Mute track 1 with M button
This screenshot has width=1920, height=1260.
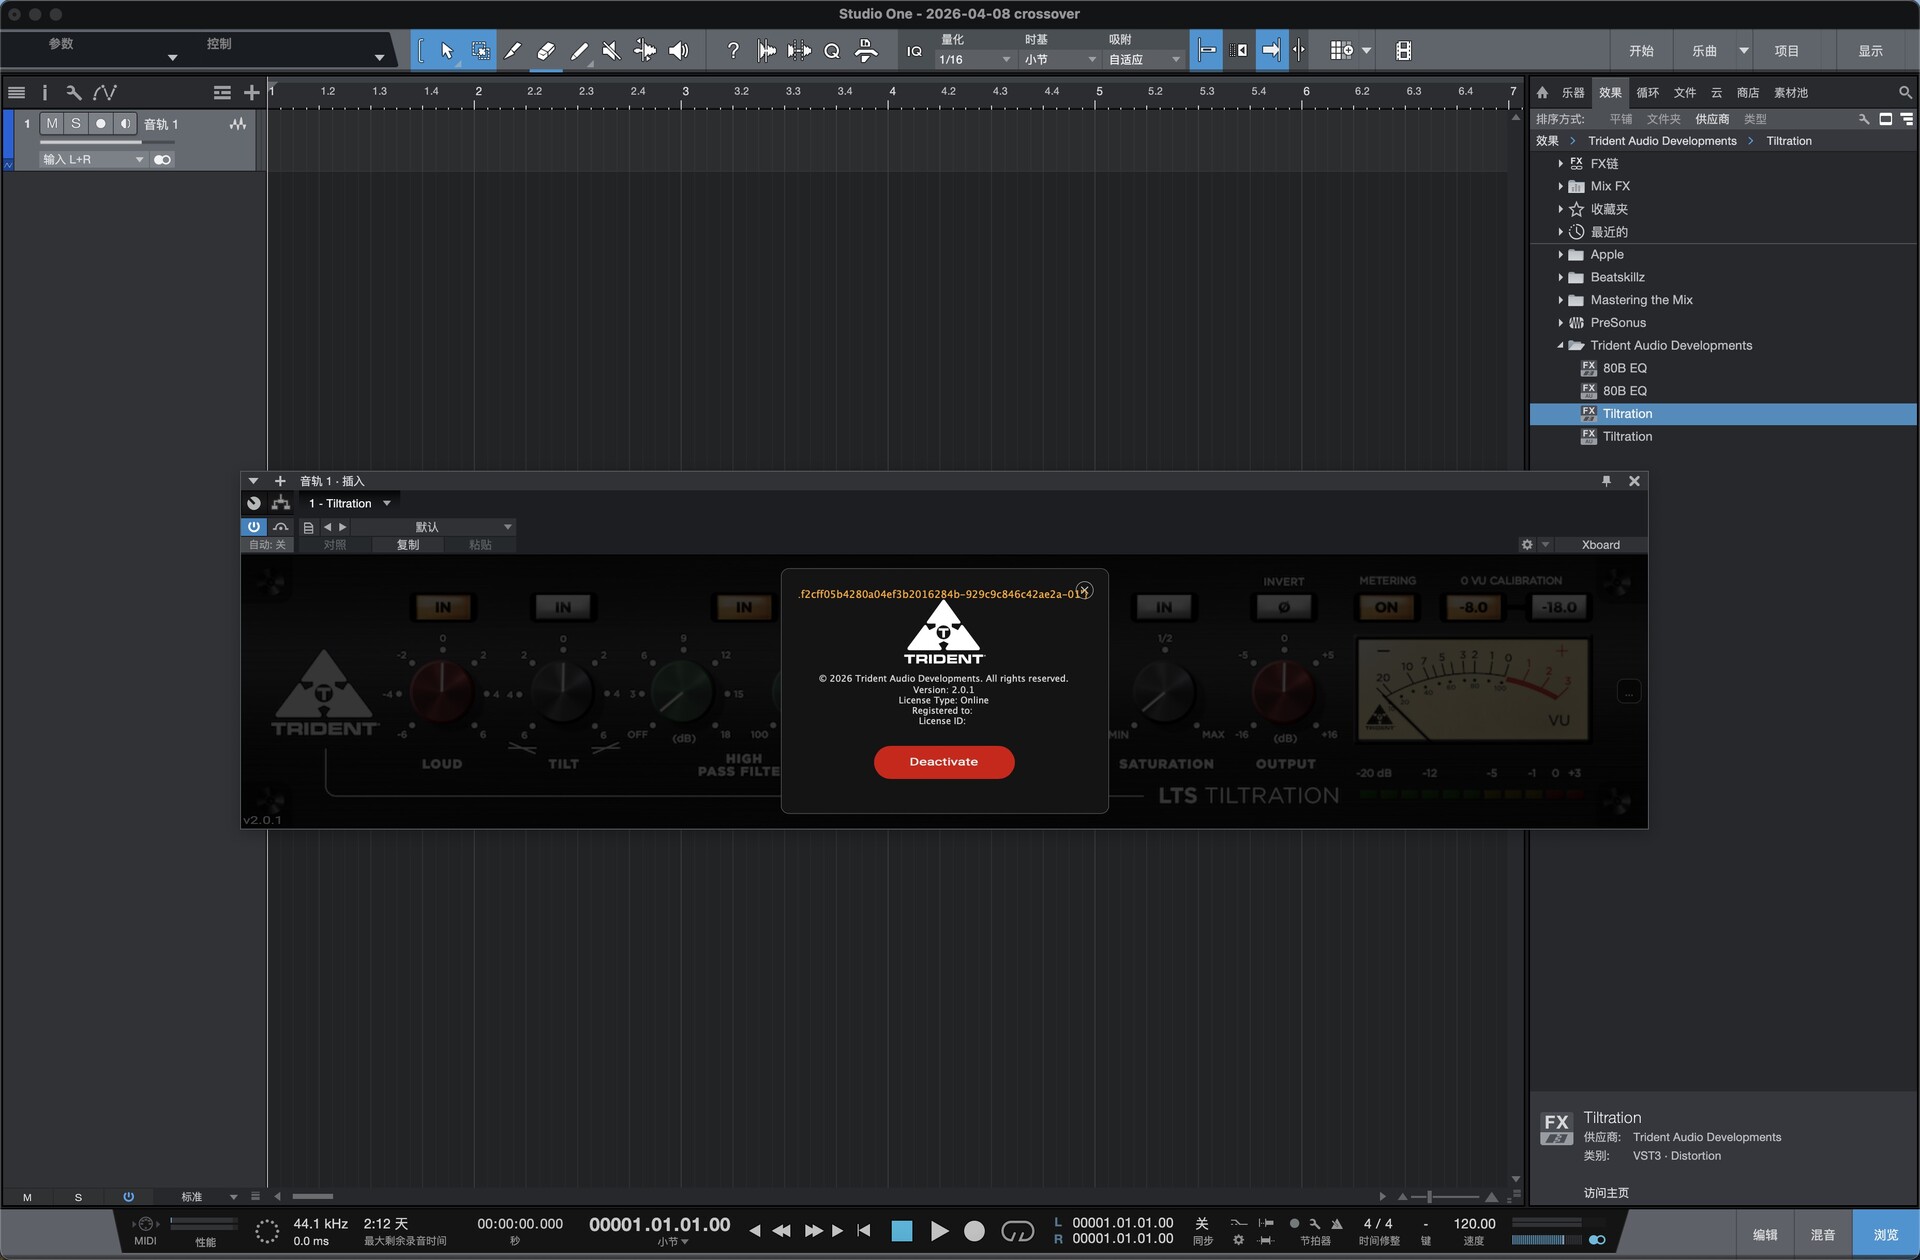point(52,123)
